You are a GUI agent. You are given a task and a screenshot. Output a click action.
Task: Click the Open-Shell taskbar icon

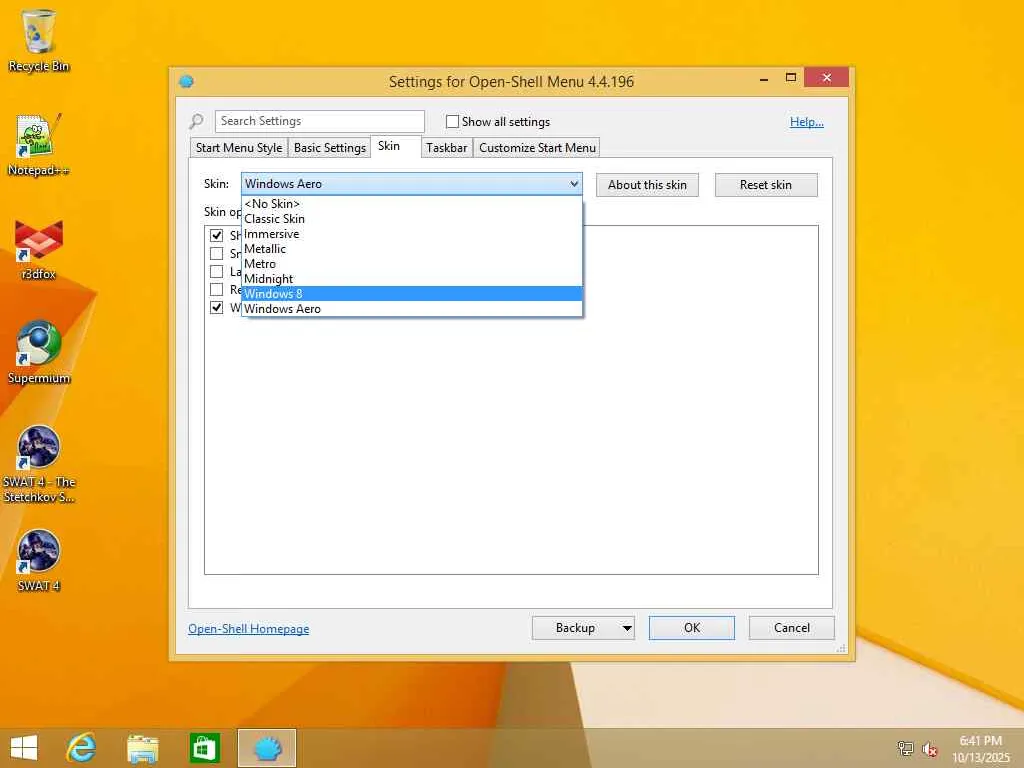267,748
